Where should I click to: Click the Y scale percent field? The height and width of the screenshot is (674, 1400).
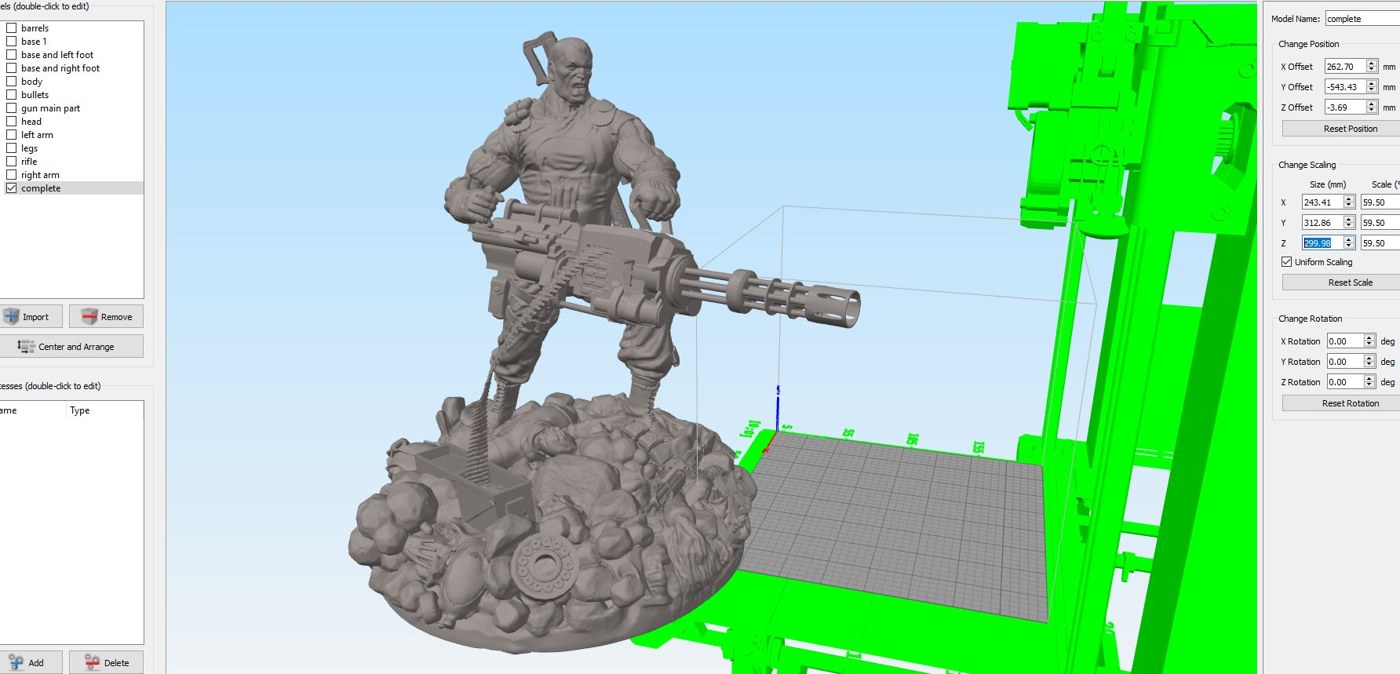coord(1380,222)
